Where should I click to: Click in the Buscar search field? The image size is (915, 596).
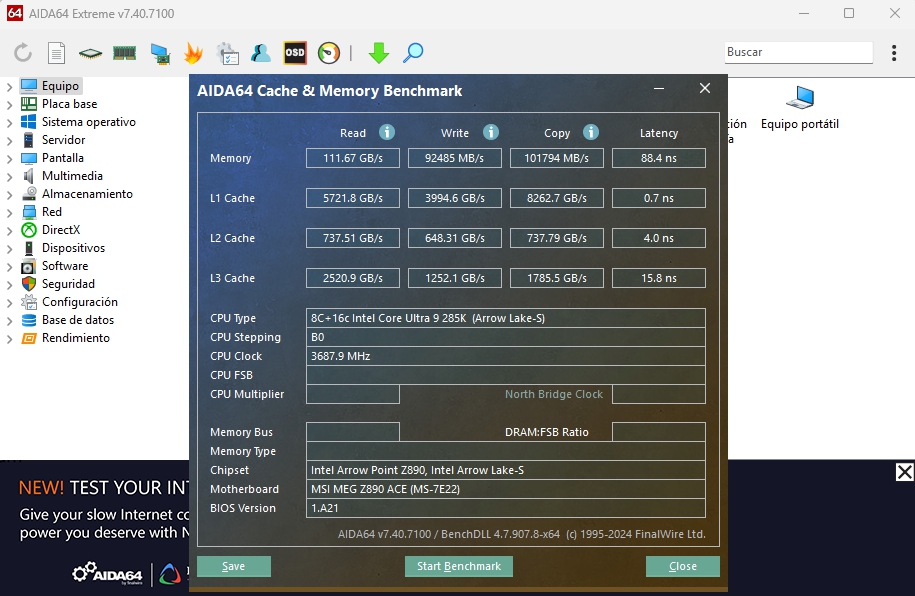(x=798, y=52)
